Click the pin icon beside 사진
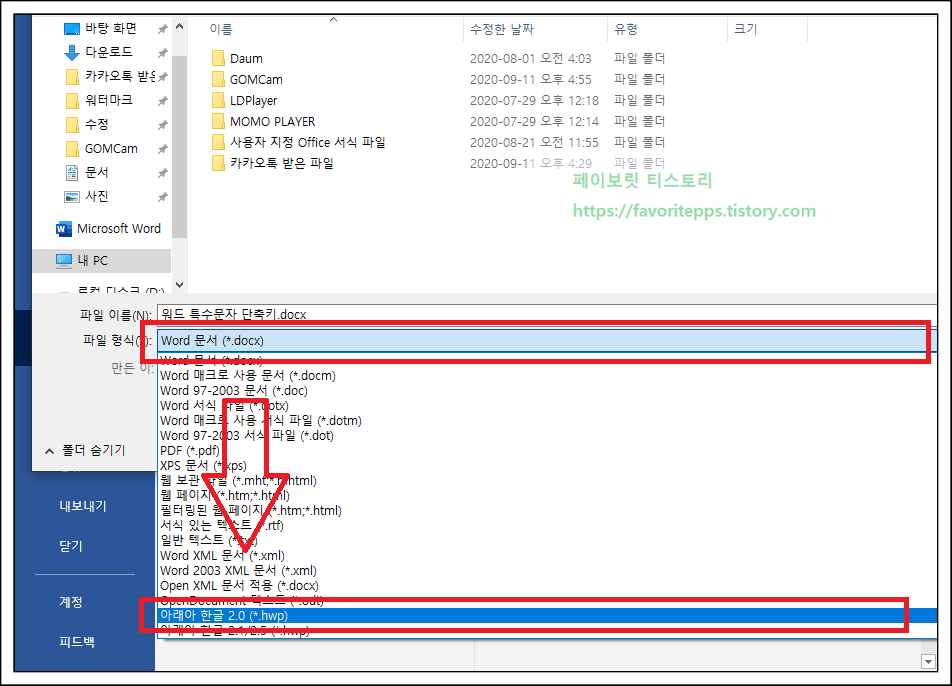The width and height of the screenshot is (952, 686). coord(162,197)
